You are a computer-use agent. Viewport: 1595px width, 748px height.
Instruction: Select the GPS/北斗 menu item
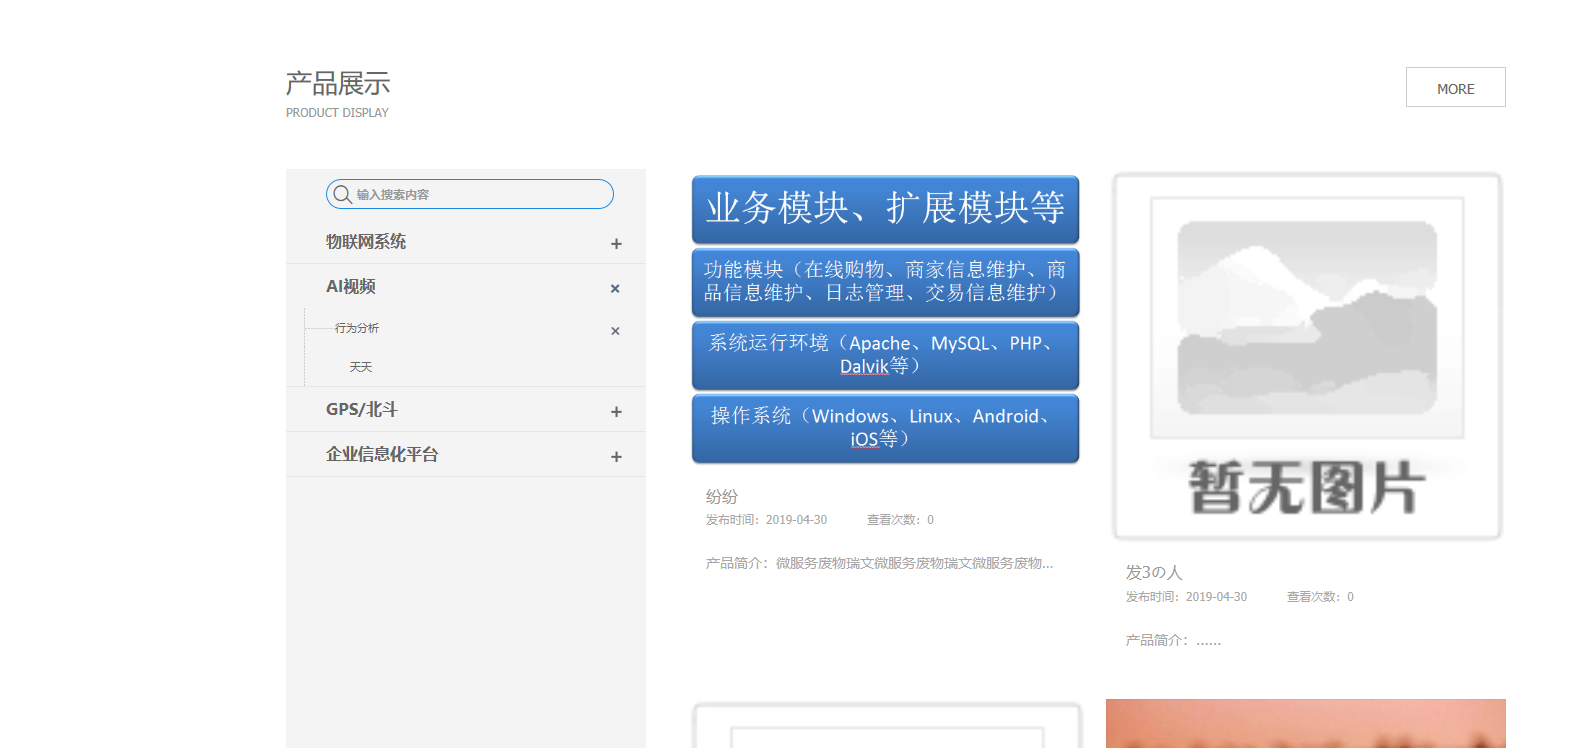tap(362, 410)
